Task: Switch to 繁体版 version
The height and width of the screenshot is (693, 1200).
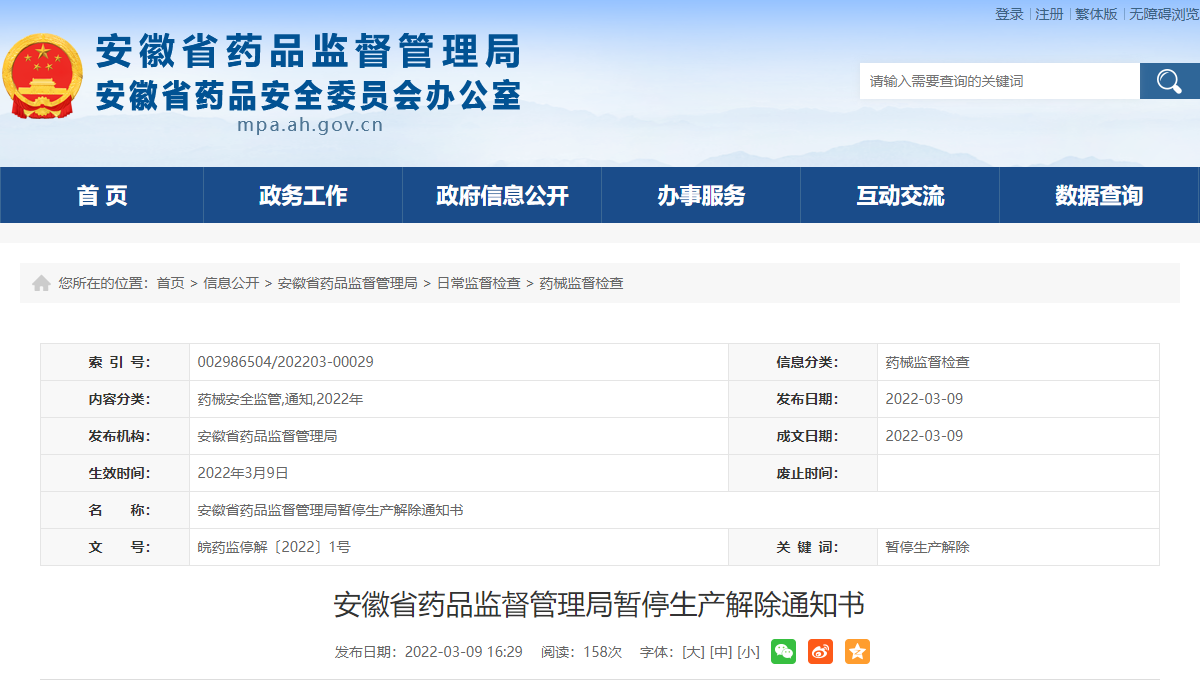Action: pyautogui.click(x=1096, y=14)
